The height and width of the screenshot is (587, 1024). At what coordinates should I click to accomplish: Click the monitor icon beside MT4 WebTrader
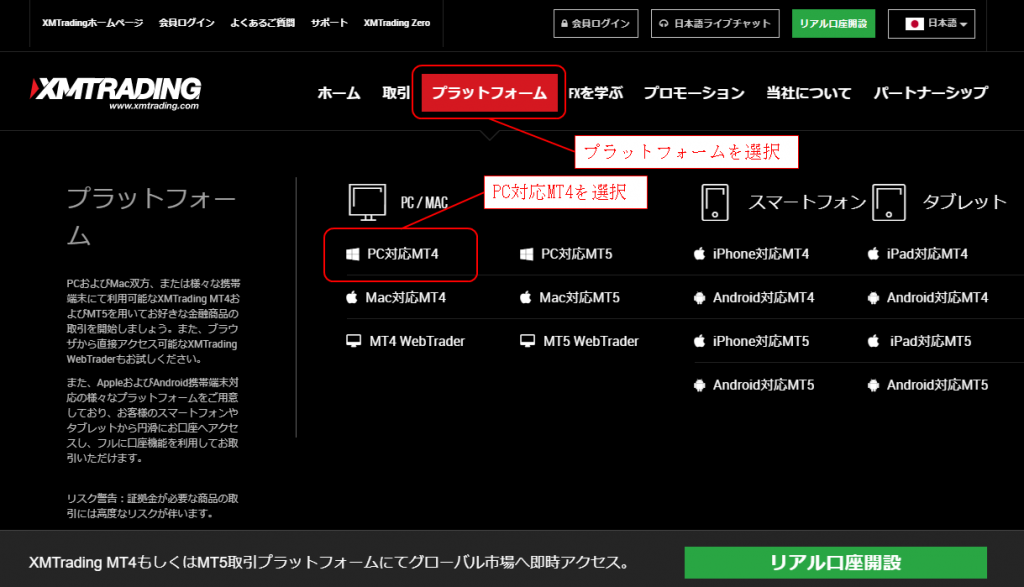pyautogui.click(x=353, y=341)
